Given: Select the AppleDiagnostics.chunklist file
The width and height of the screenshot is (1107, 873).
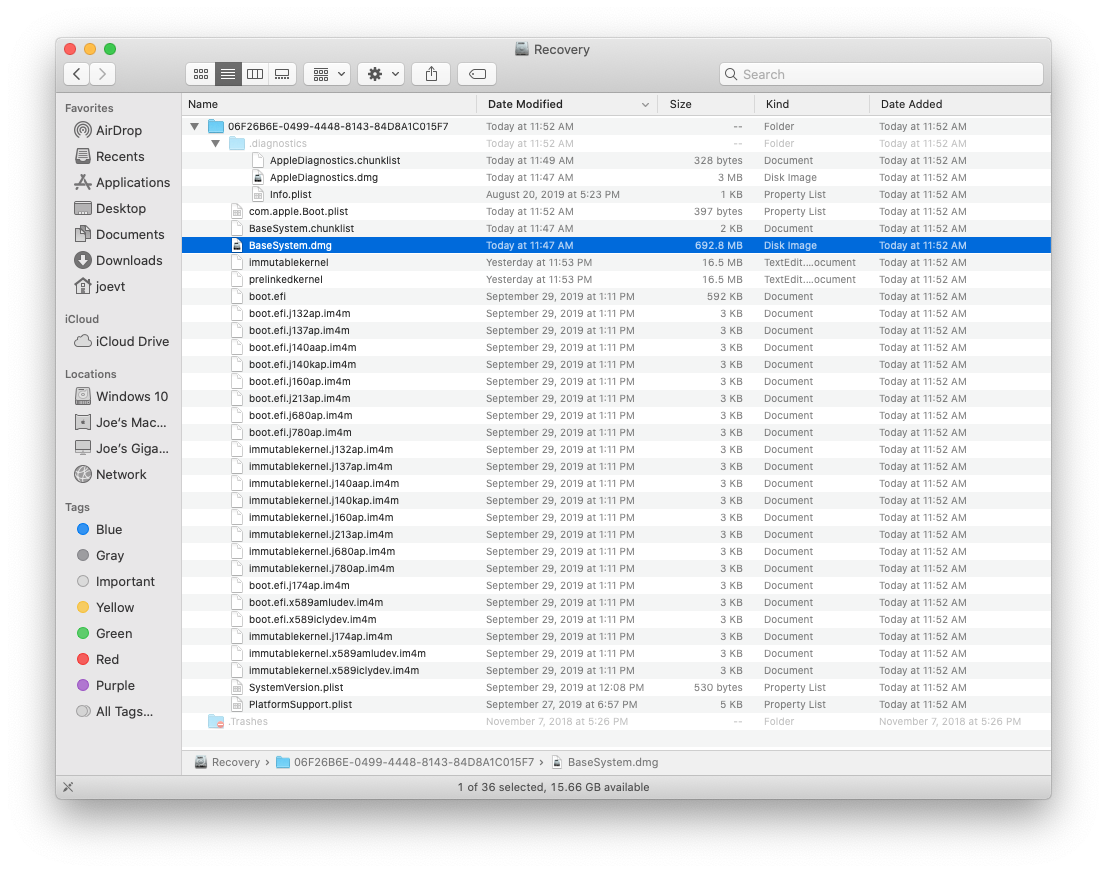Looking at the screenshot, I should click(x=616, y=161).
